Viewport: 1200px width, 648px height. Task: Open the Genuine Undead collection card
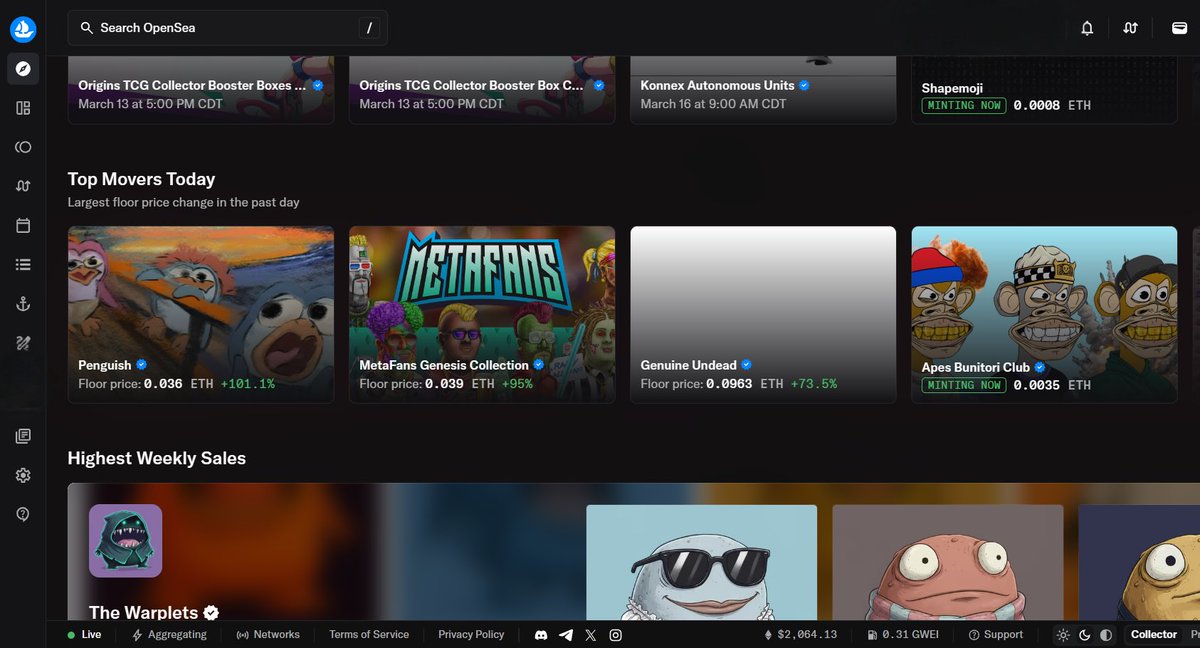[763, 315]
